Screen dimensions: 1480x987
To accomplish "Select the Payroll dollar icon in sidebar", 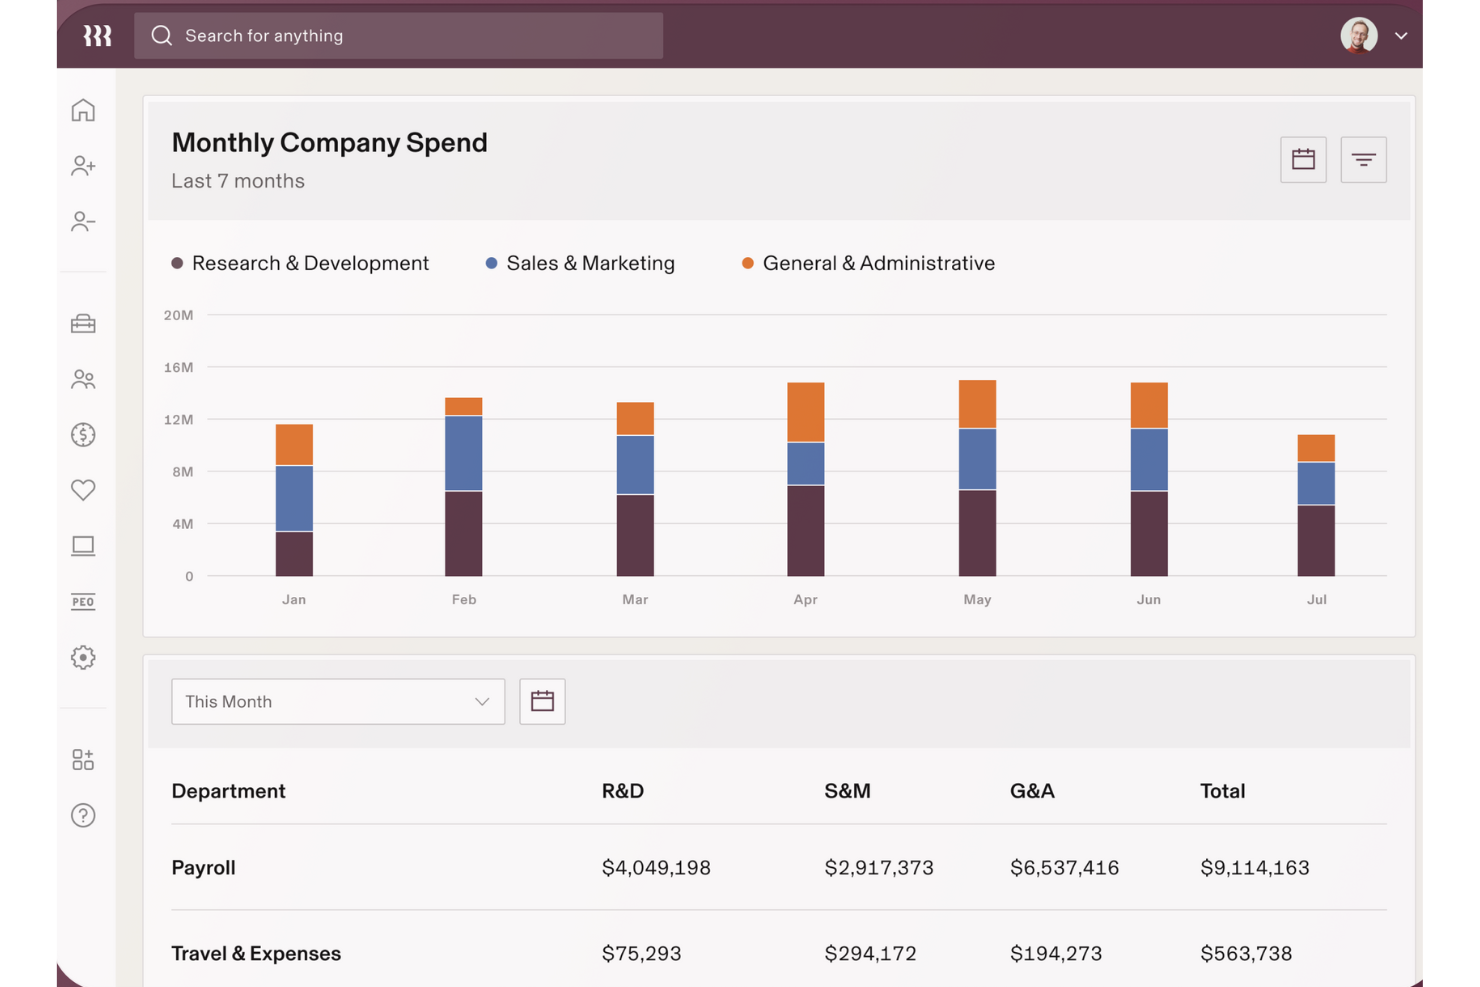I will click(83, 434).
